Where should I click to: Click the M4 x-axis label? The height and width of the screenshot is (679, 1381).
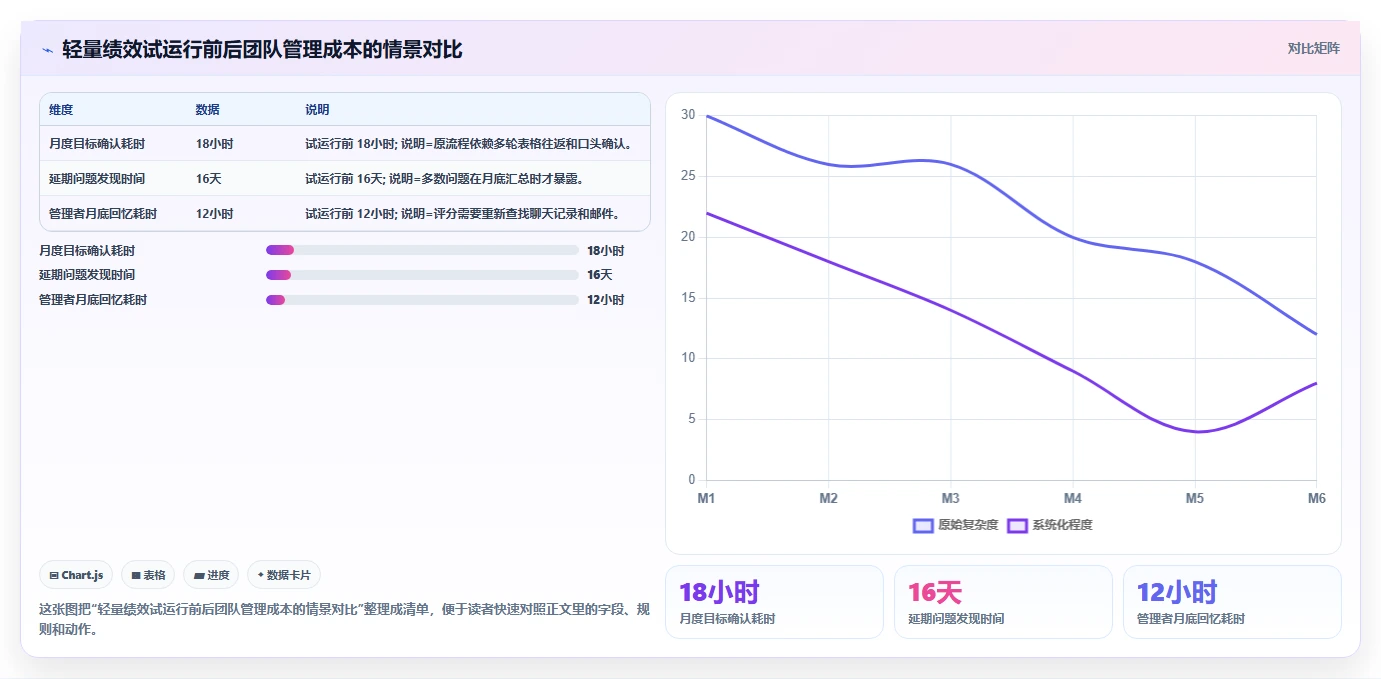[x=1072, y=498]
